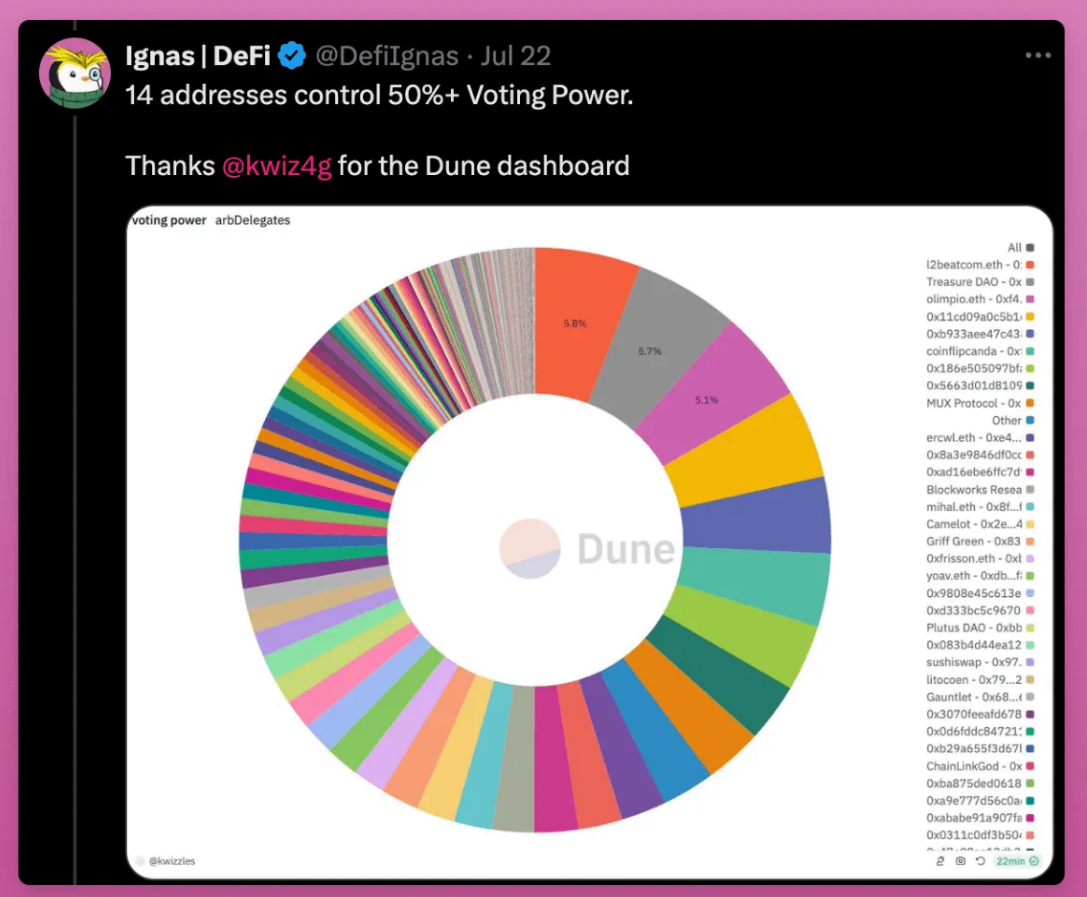Click the Plutus DAO legend entry

980,628
